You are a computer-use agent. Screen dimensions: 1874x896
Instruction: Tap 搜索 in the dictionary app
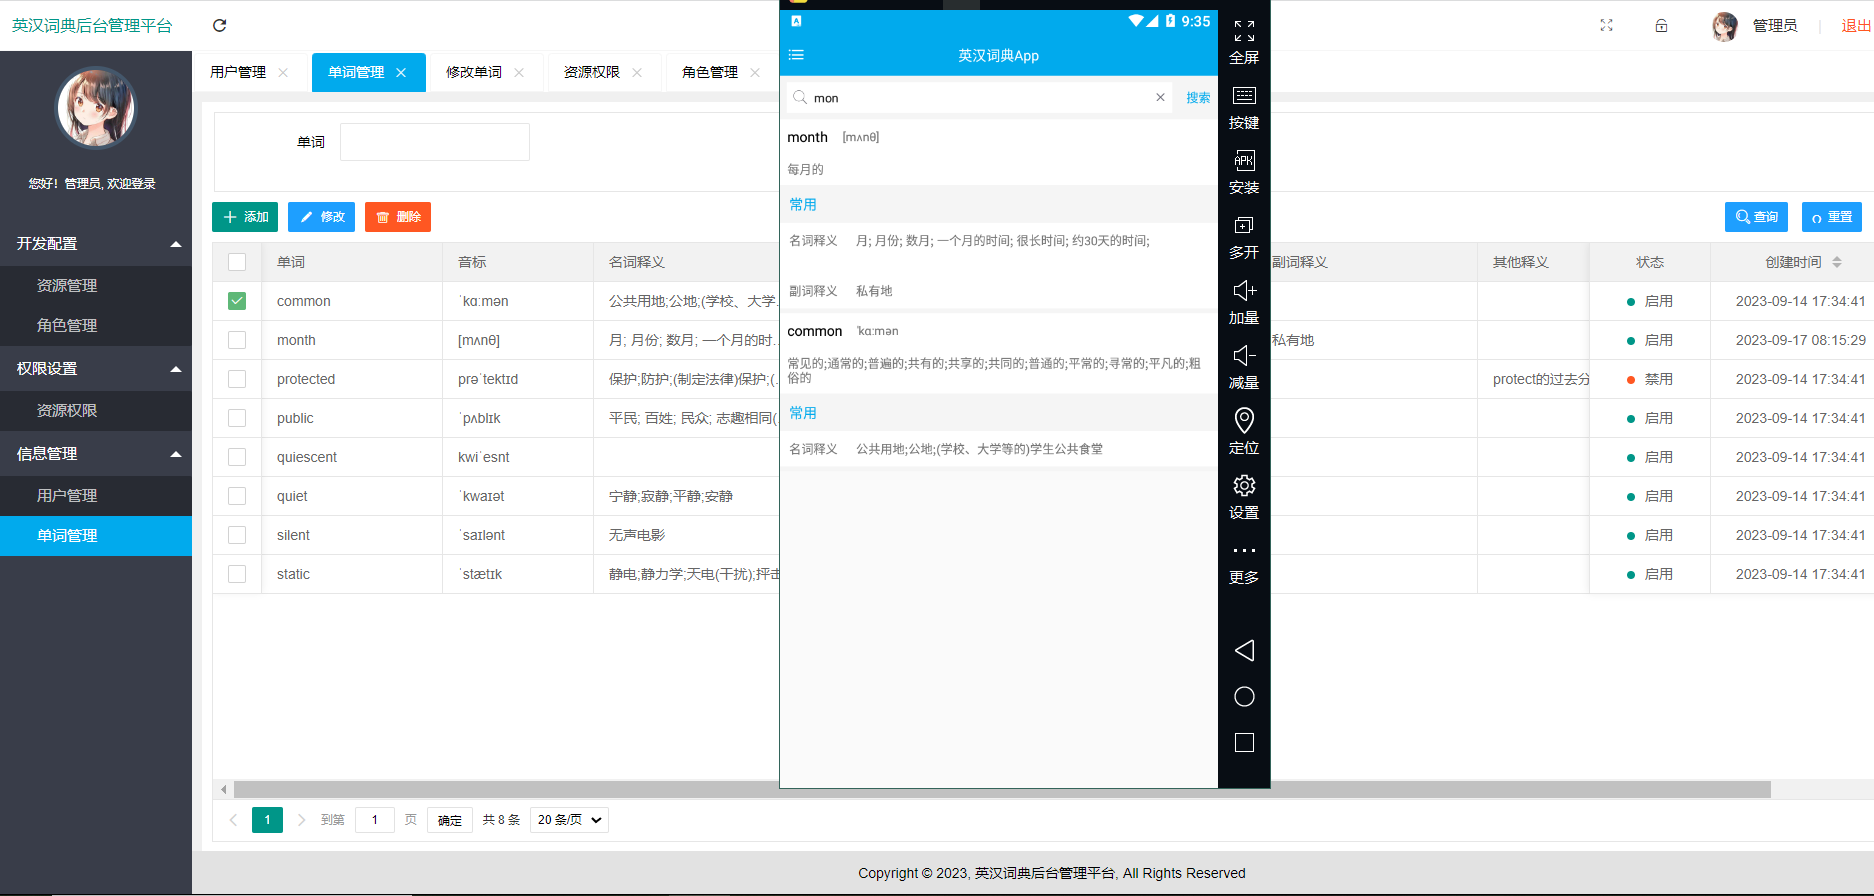click(x=1198, y=97)
